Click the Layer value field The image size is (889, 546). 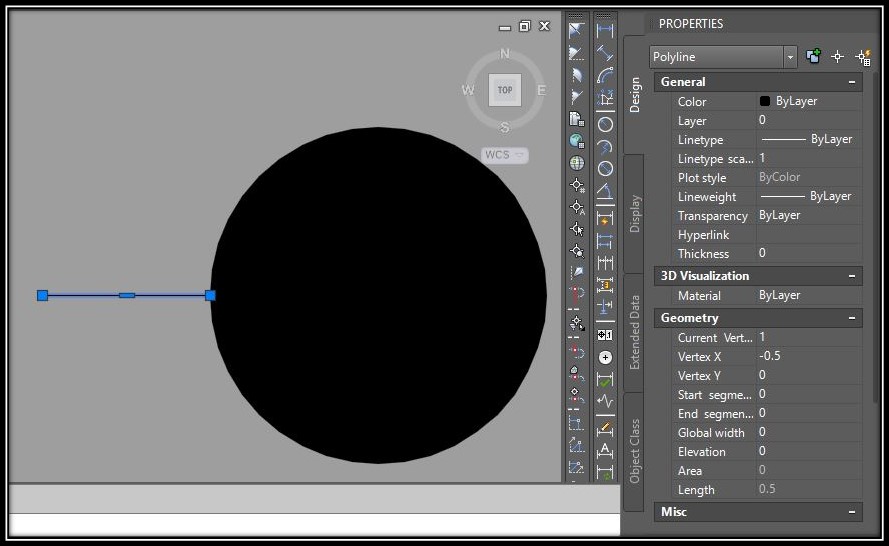click(809, 120)
